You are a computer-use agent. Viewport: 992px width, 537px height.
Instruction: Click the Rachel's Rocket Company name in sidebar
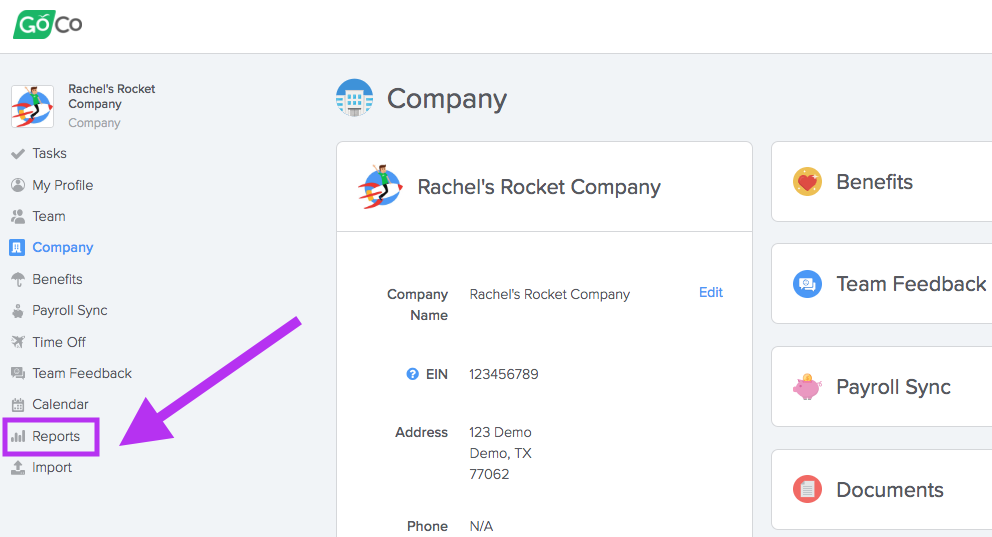click(x=111, y=96)
